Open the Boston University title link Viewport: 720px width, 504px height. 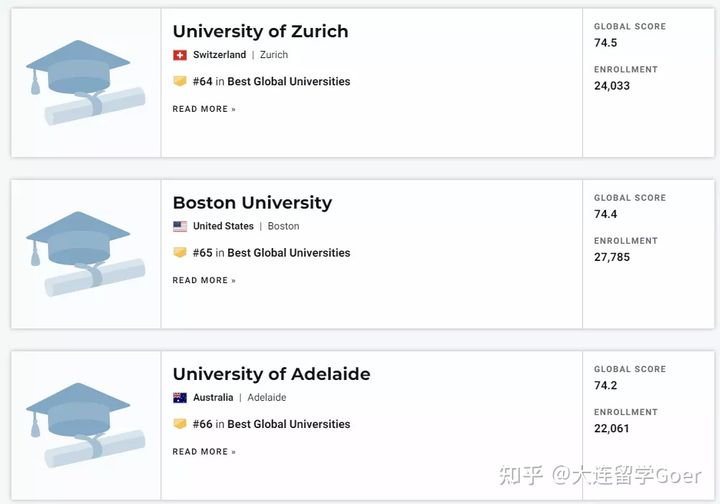(x=252, y=202)
